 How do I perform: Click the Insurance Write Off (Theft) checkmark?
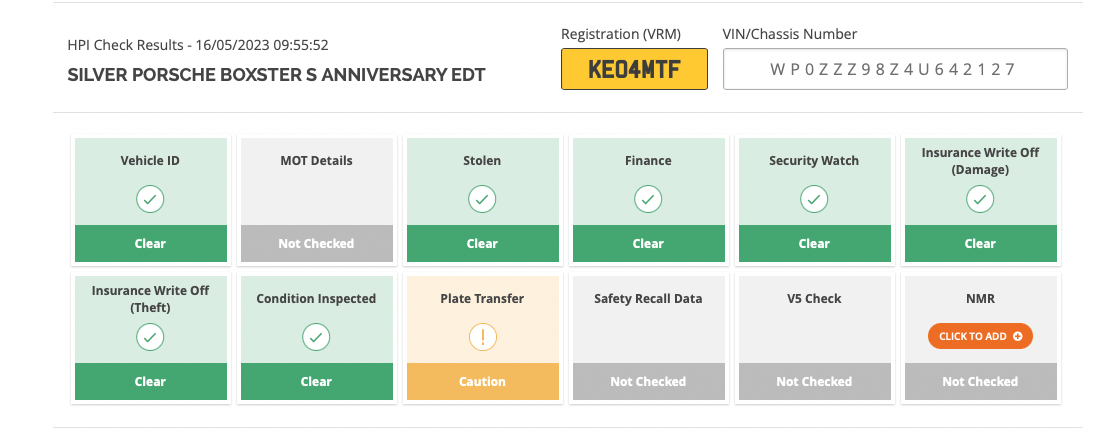150,337
